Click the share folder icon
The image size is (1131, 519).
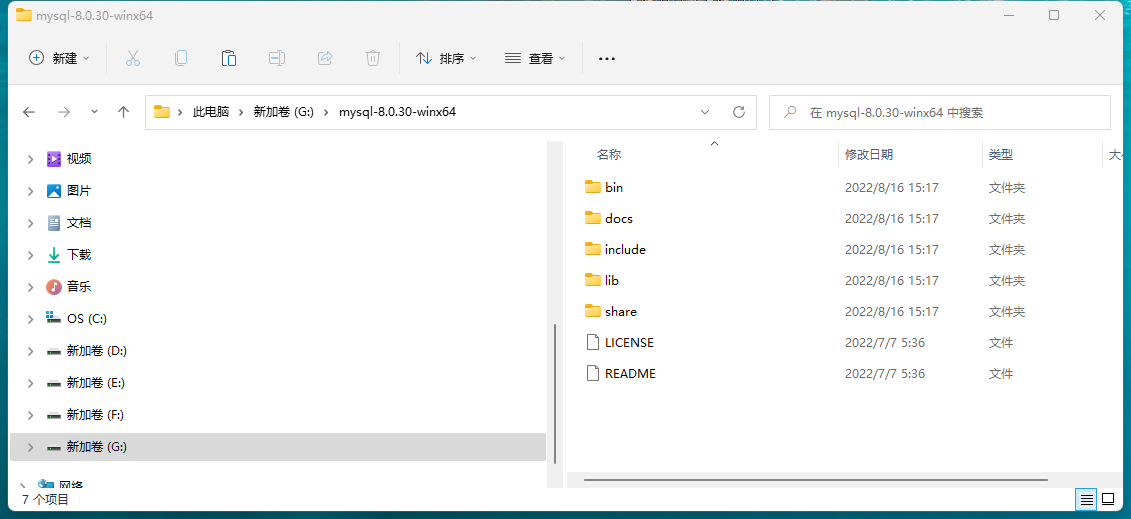tap(593, 311)
